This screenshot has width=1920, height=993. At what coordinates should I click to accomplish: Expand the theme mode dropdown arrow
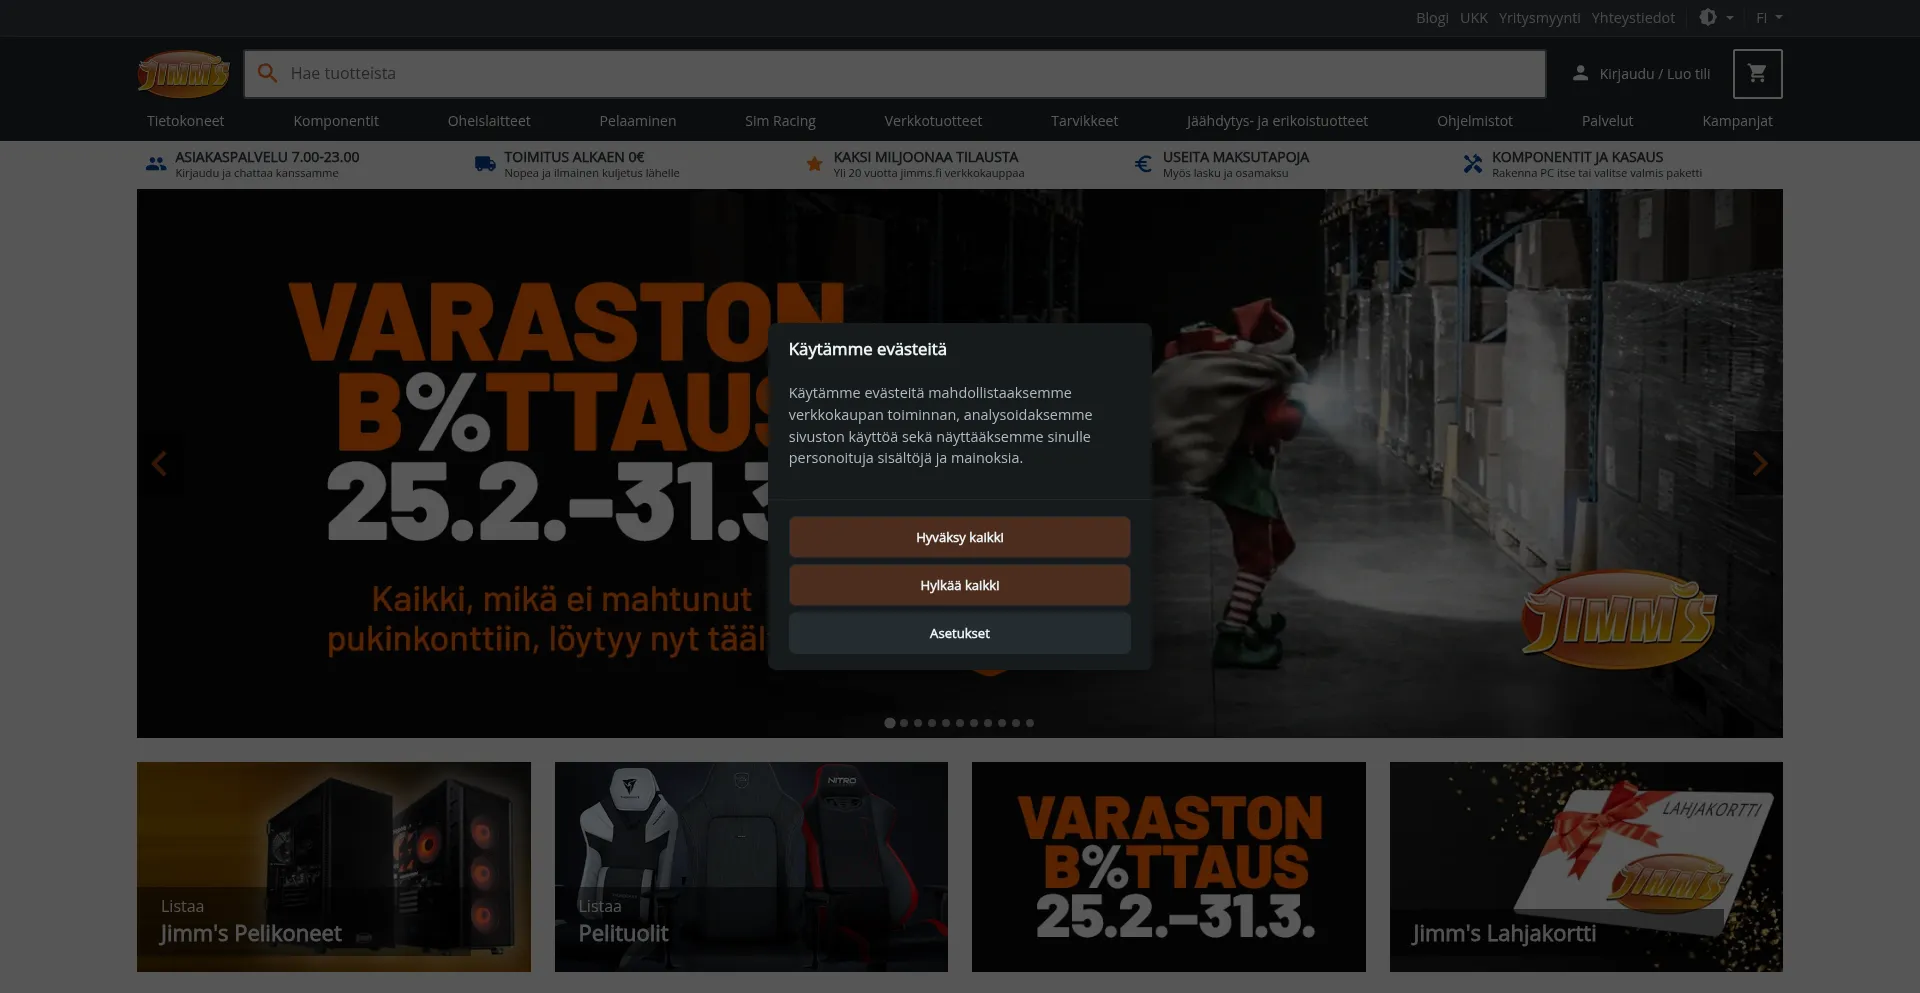click(x=1730, y=18)
